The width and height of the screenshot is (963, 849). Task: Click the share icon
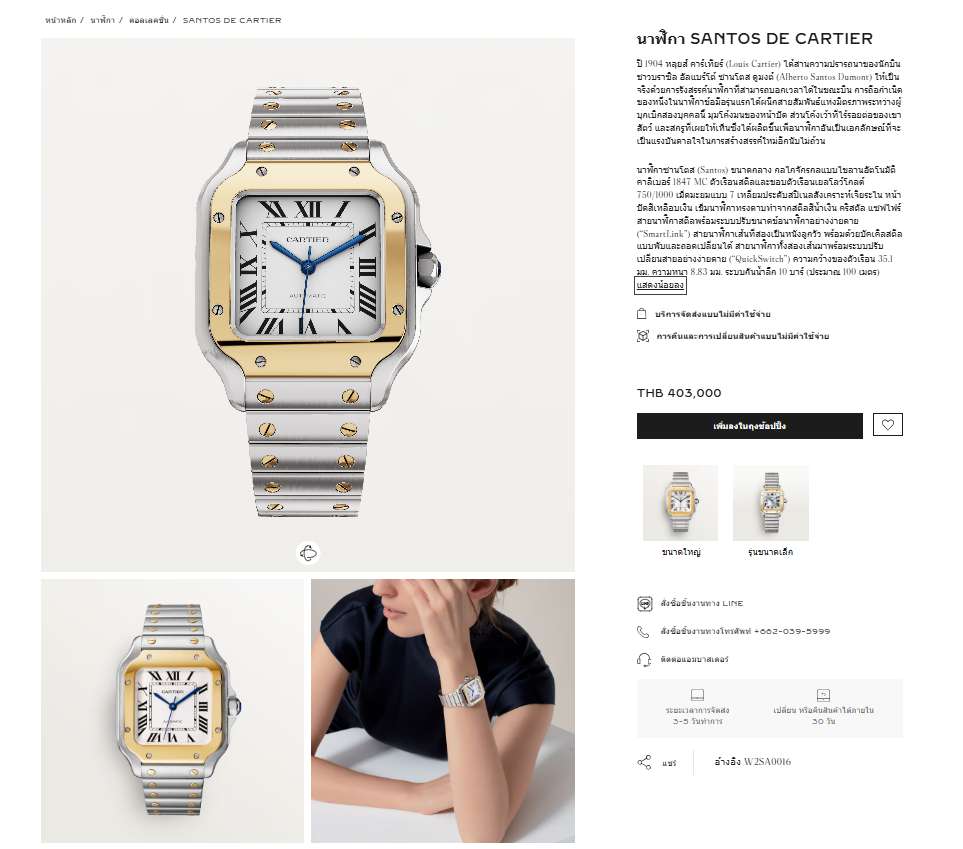click(x=644, y=762)
